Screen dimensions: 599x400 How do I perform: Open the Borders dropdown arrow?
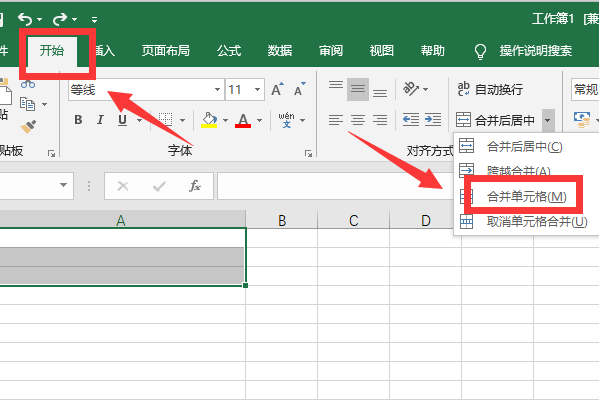pos(183,120)
